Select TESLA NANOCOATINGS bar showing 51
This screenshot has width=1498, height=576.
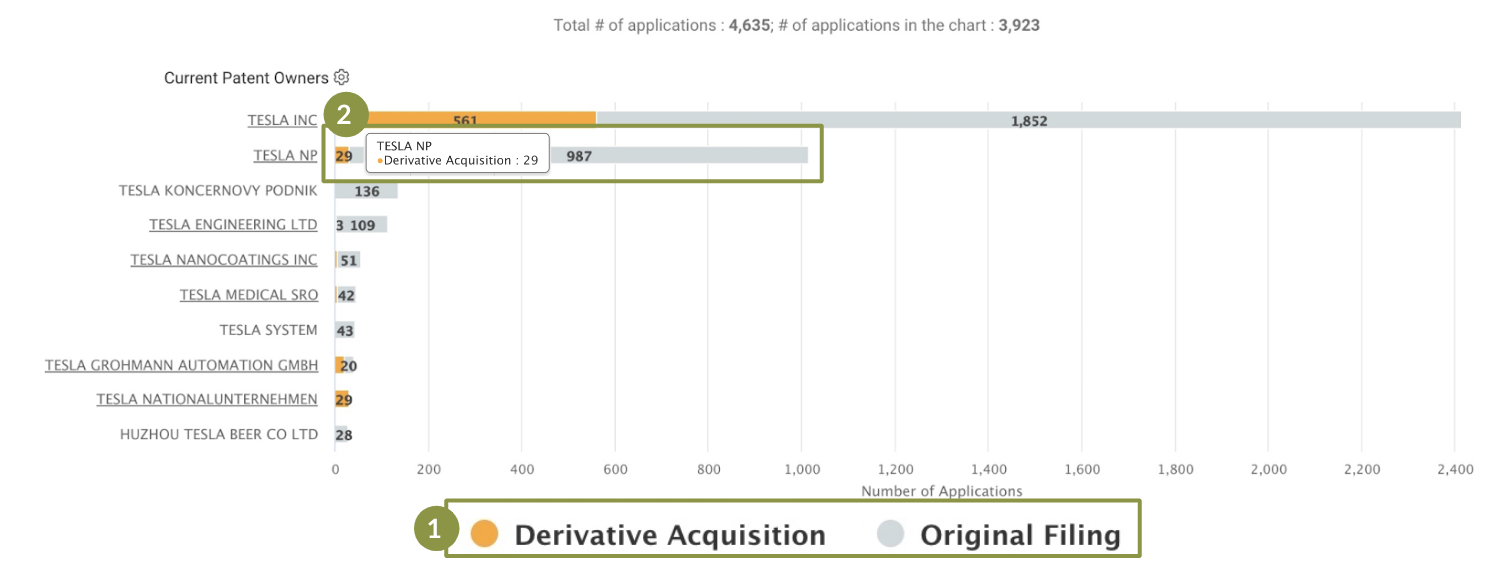[348, 260]
